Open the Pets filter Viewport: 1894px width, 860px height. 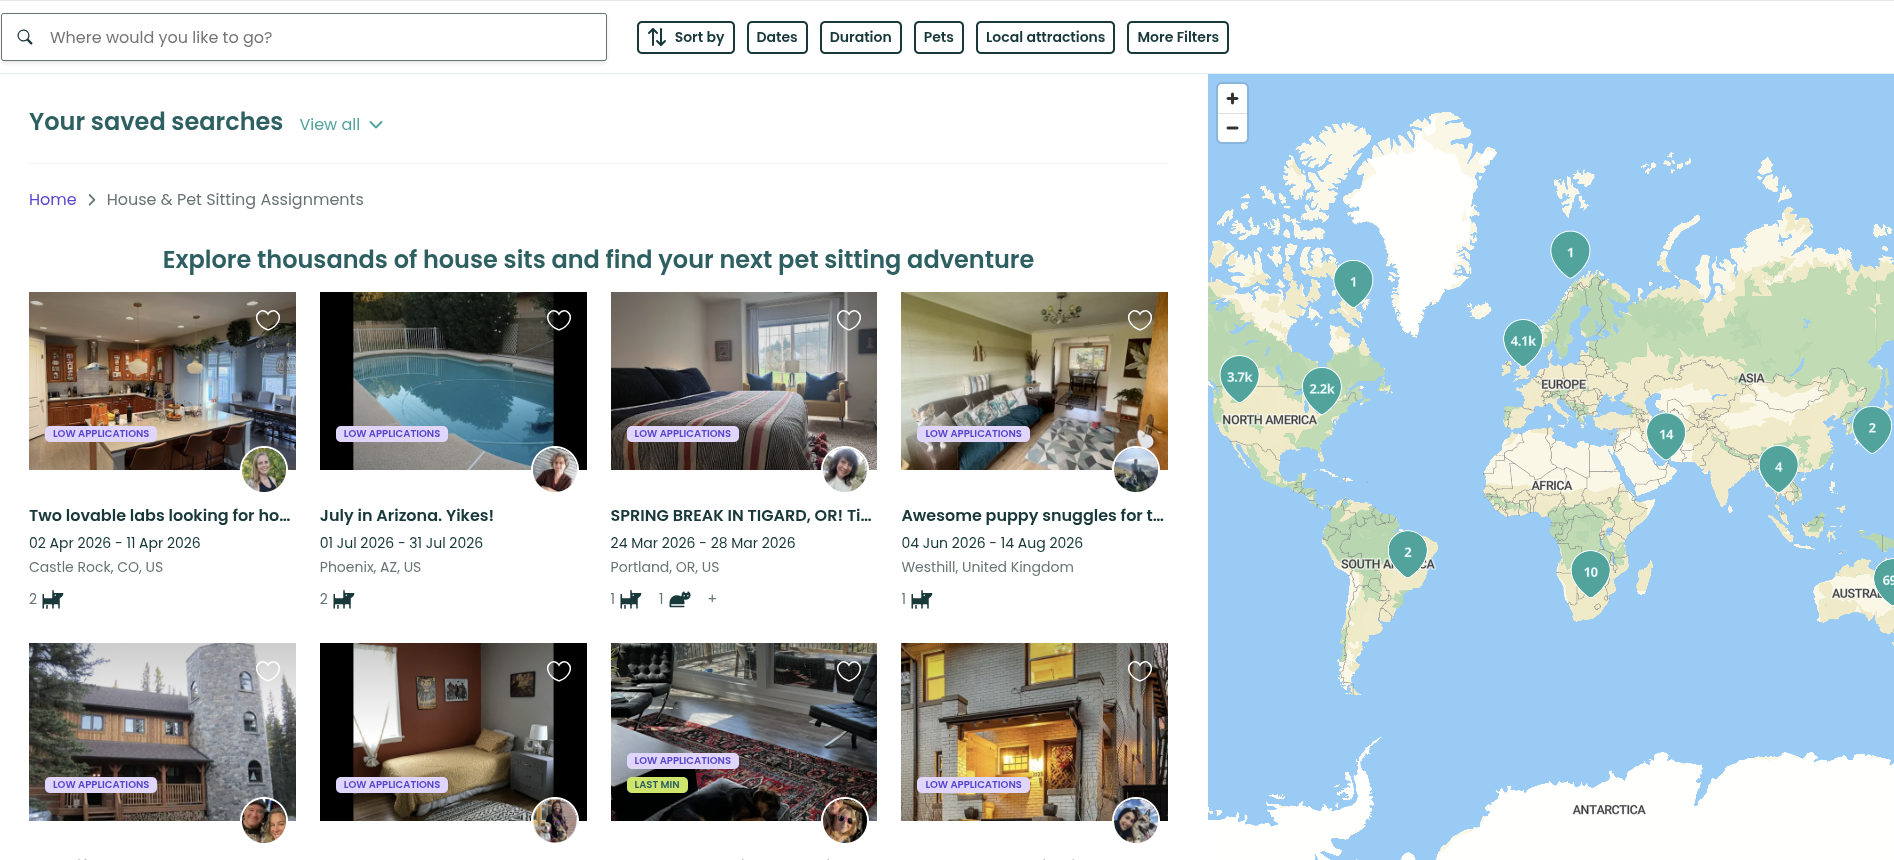pyautogui.click(x=938, y=37)
